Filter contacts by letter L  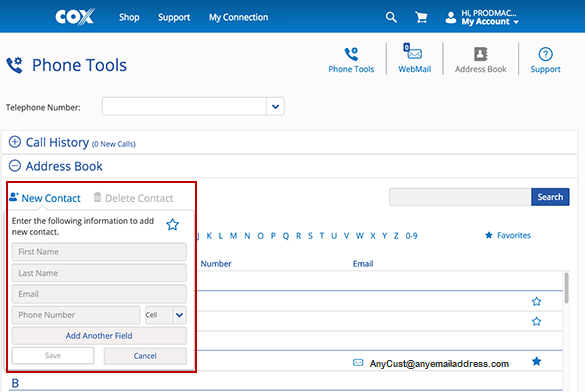[x=221, y=236]
